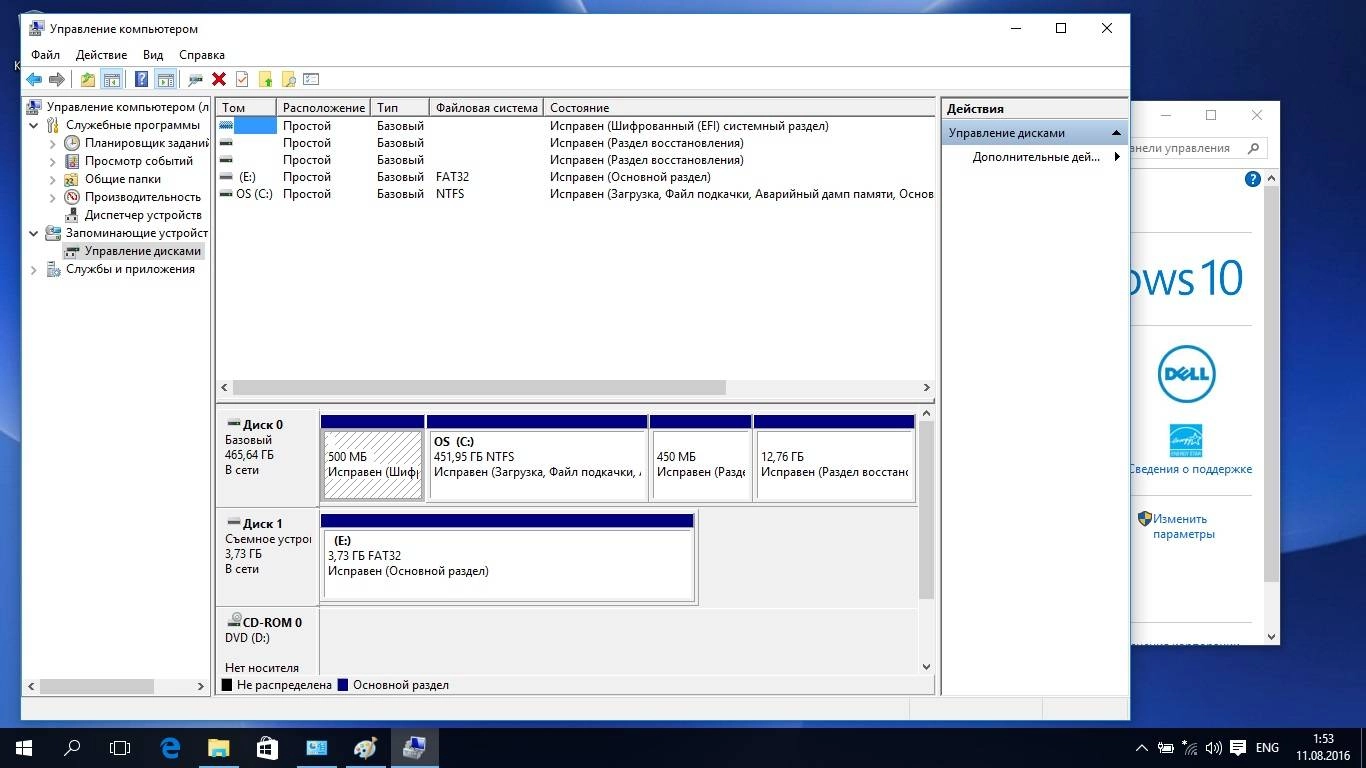The image size is (1366, 768).
Task: Open the Справка menu
Action: [x=202, y=55]
